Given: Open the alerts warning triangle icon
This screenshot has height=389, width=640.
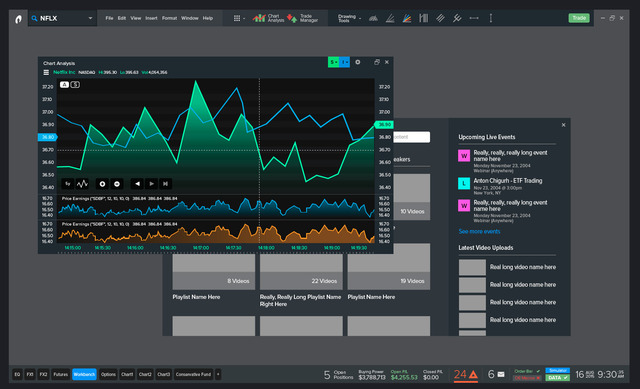Looking at the screenshot, I should (473, 374).
